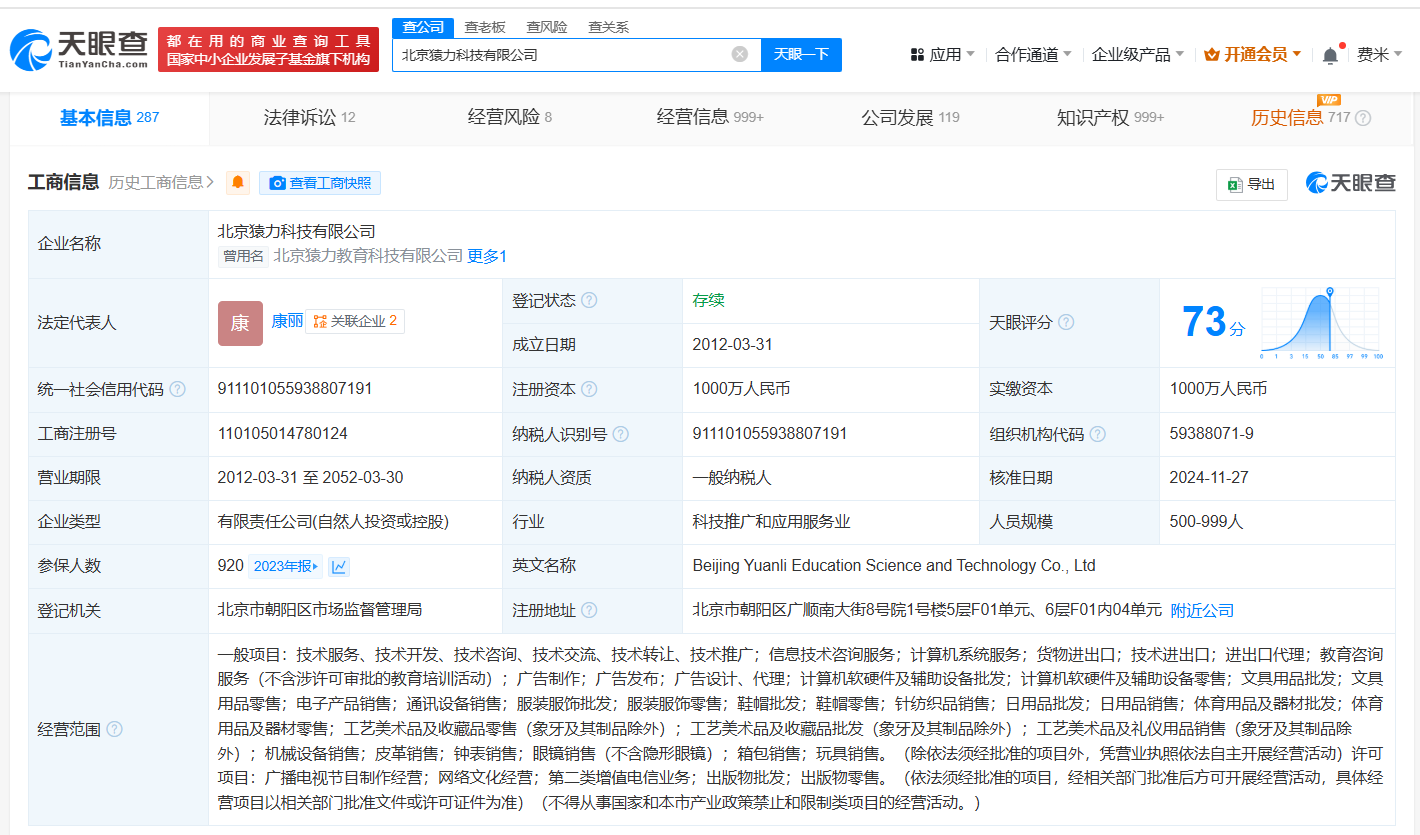Click the 500-999人 staff size value
Viewport: 1420px width, 835px height.
[1206, 522]
